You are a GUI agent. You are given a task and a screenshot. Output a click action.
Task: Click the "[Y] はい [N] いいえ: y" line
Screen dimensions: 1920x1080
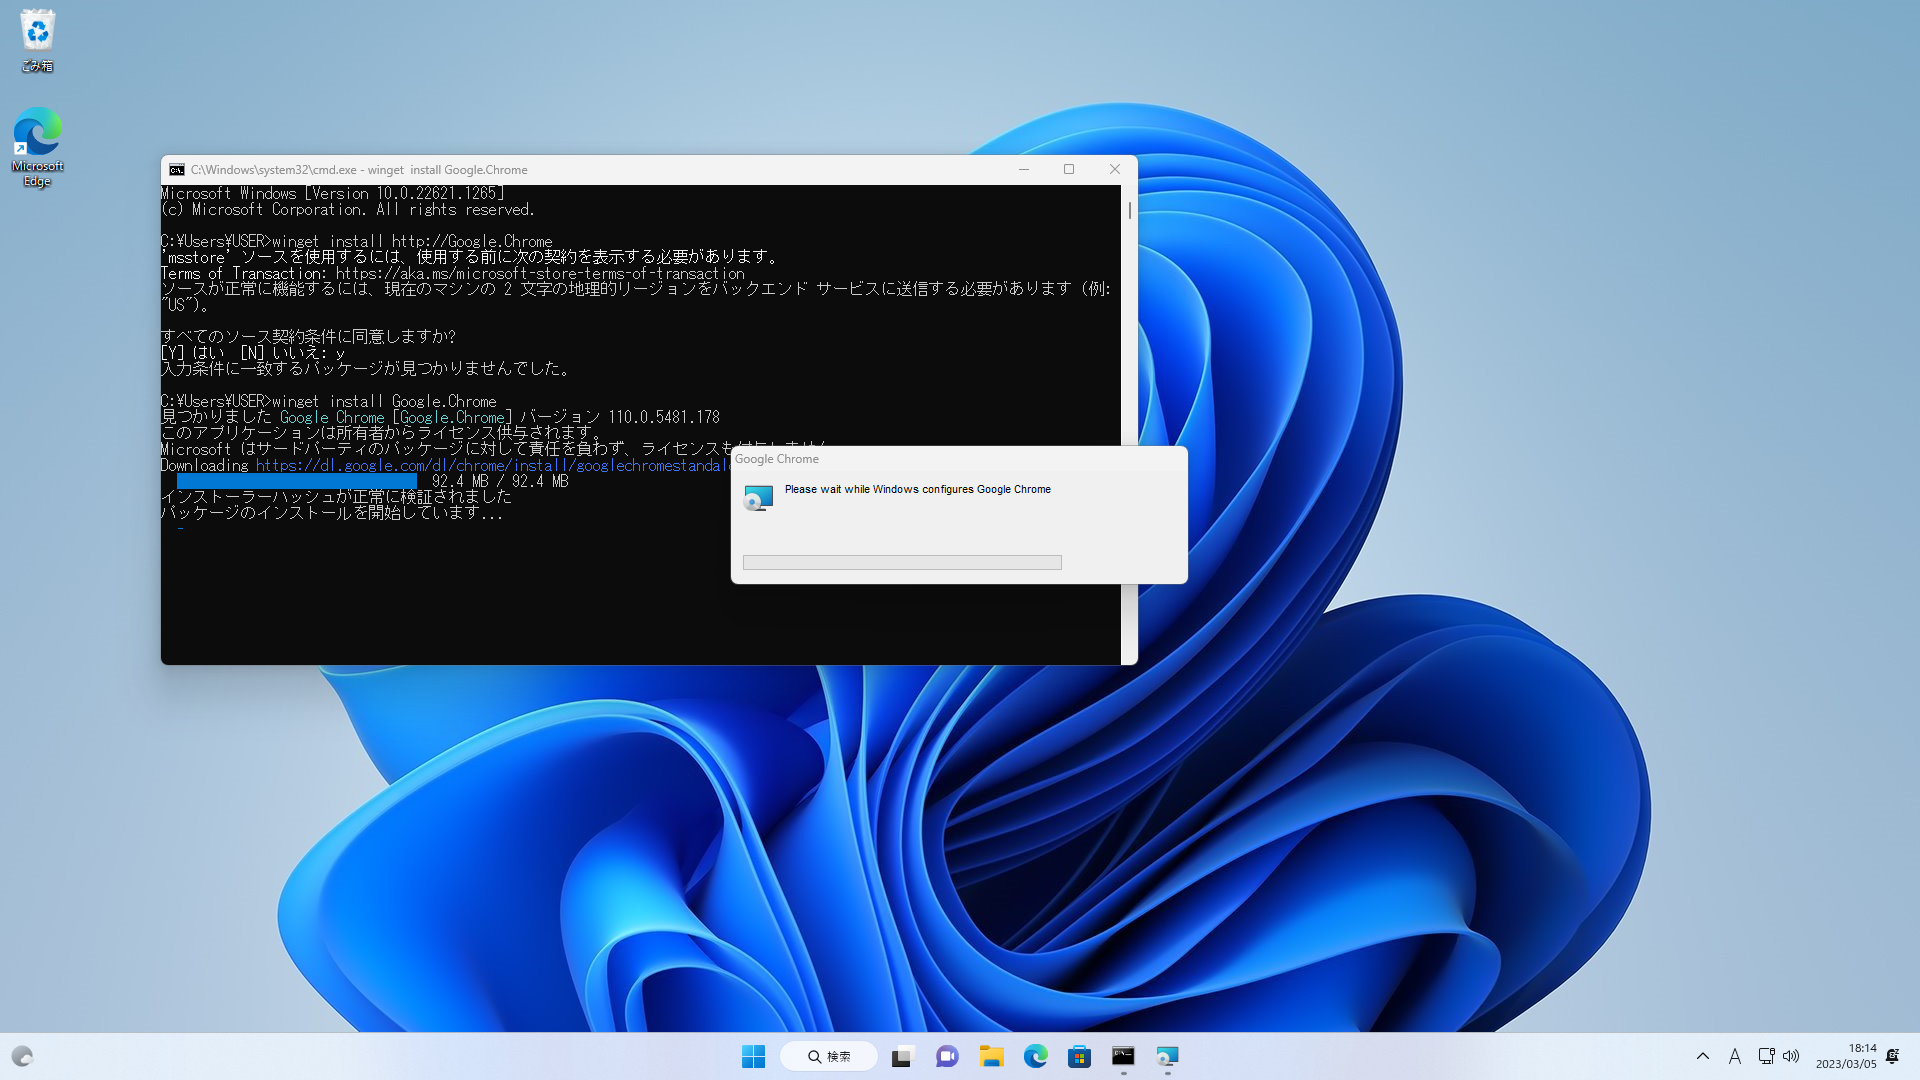253,353
